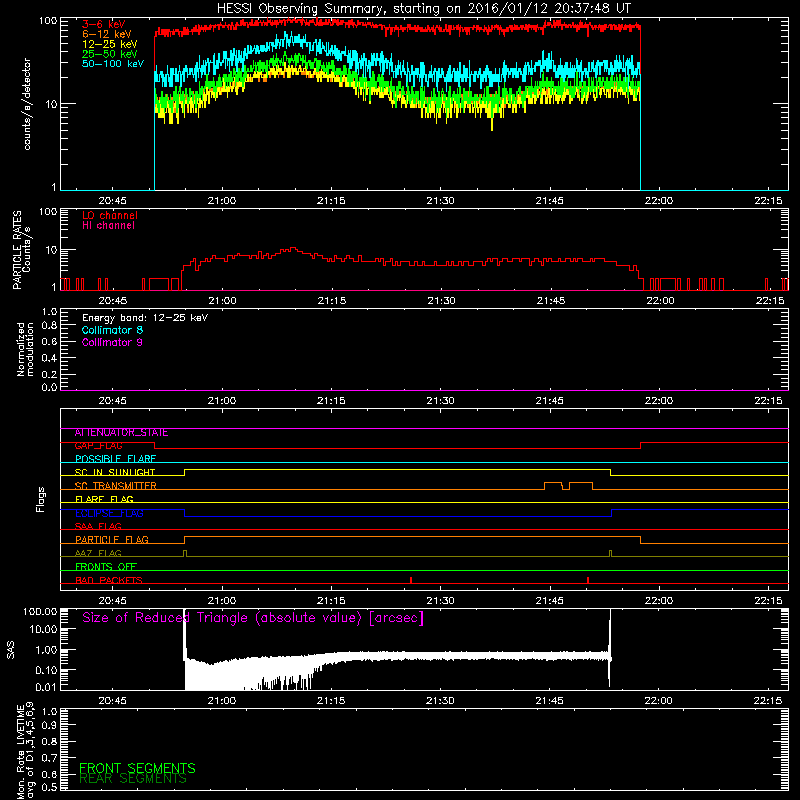This screenshot has width=800, height=800.
Task: Click the REAR SEGMENTS legend label
Action: [133, 779]
